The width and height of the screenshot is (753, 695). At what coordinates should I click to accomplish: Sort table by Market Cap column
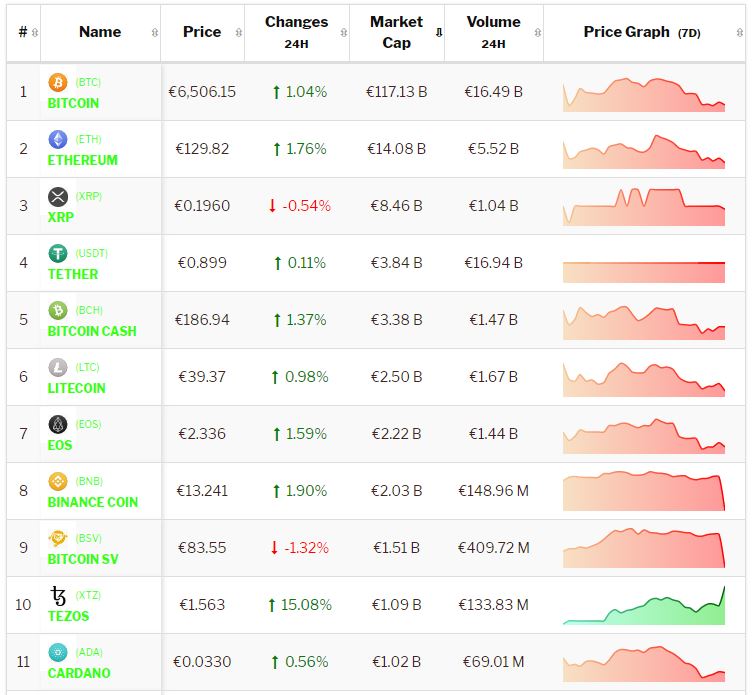click(396, 32)
